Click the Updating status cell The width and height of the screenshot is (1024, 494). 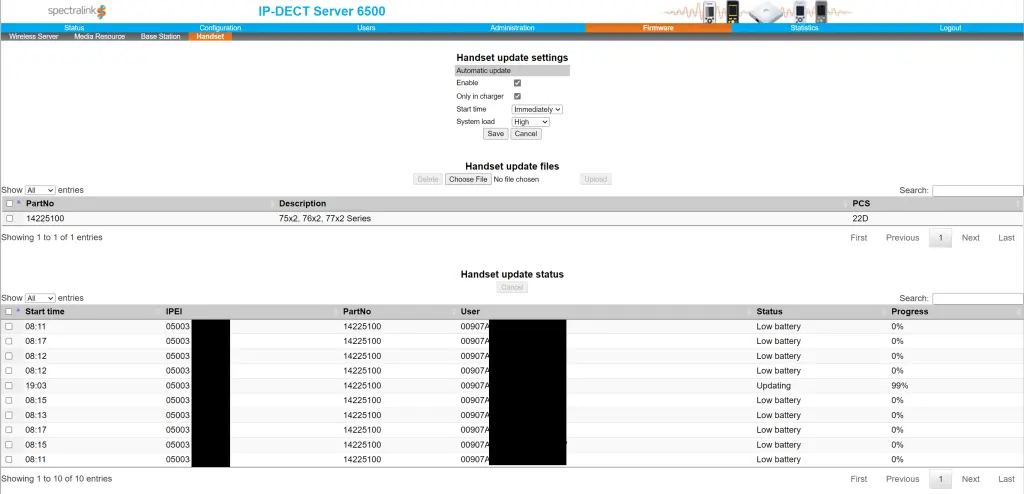(773, 386)
